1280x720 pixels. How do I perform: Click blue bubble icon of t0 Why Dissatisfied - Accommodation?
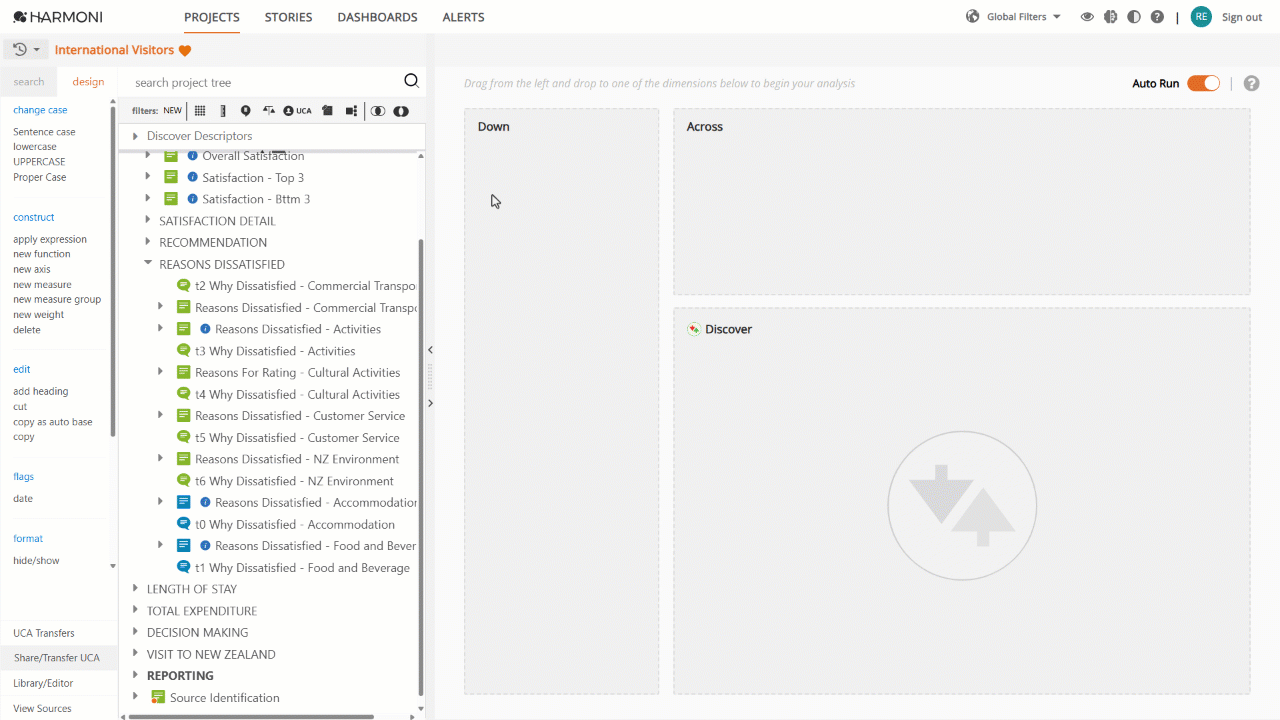coord(183,524)
